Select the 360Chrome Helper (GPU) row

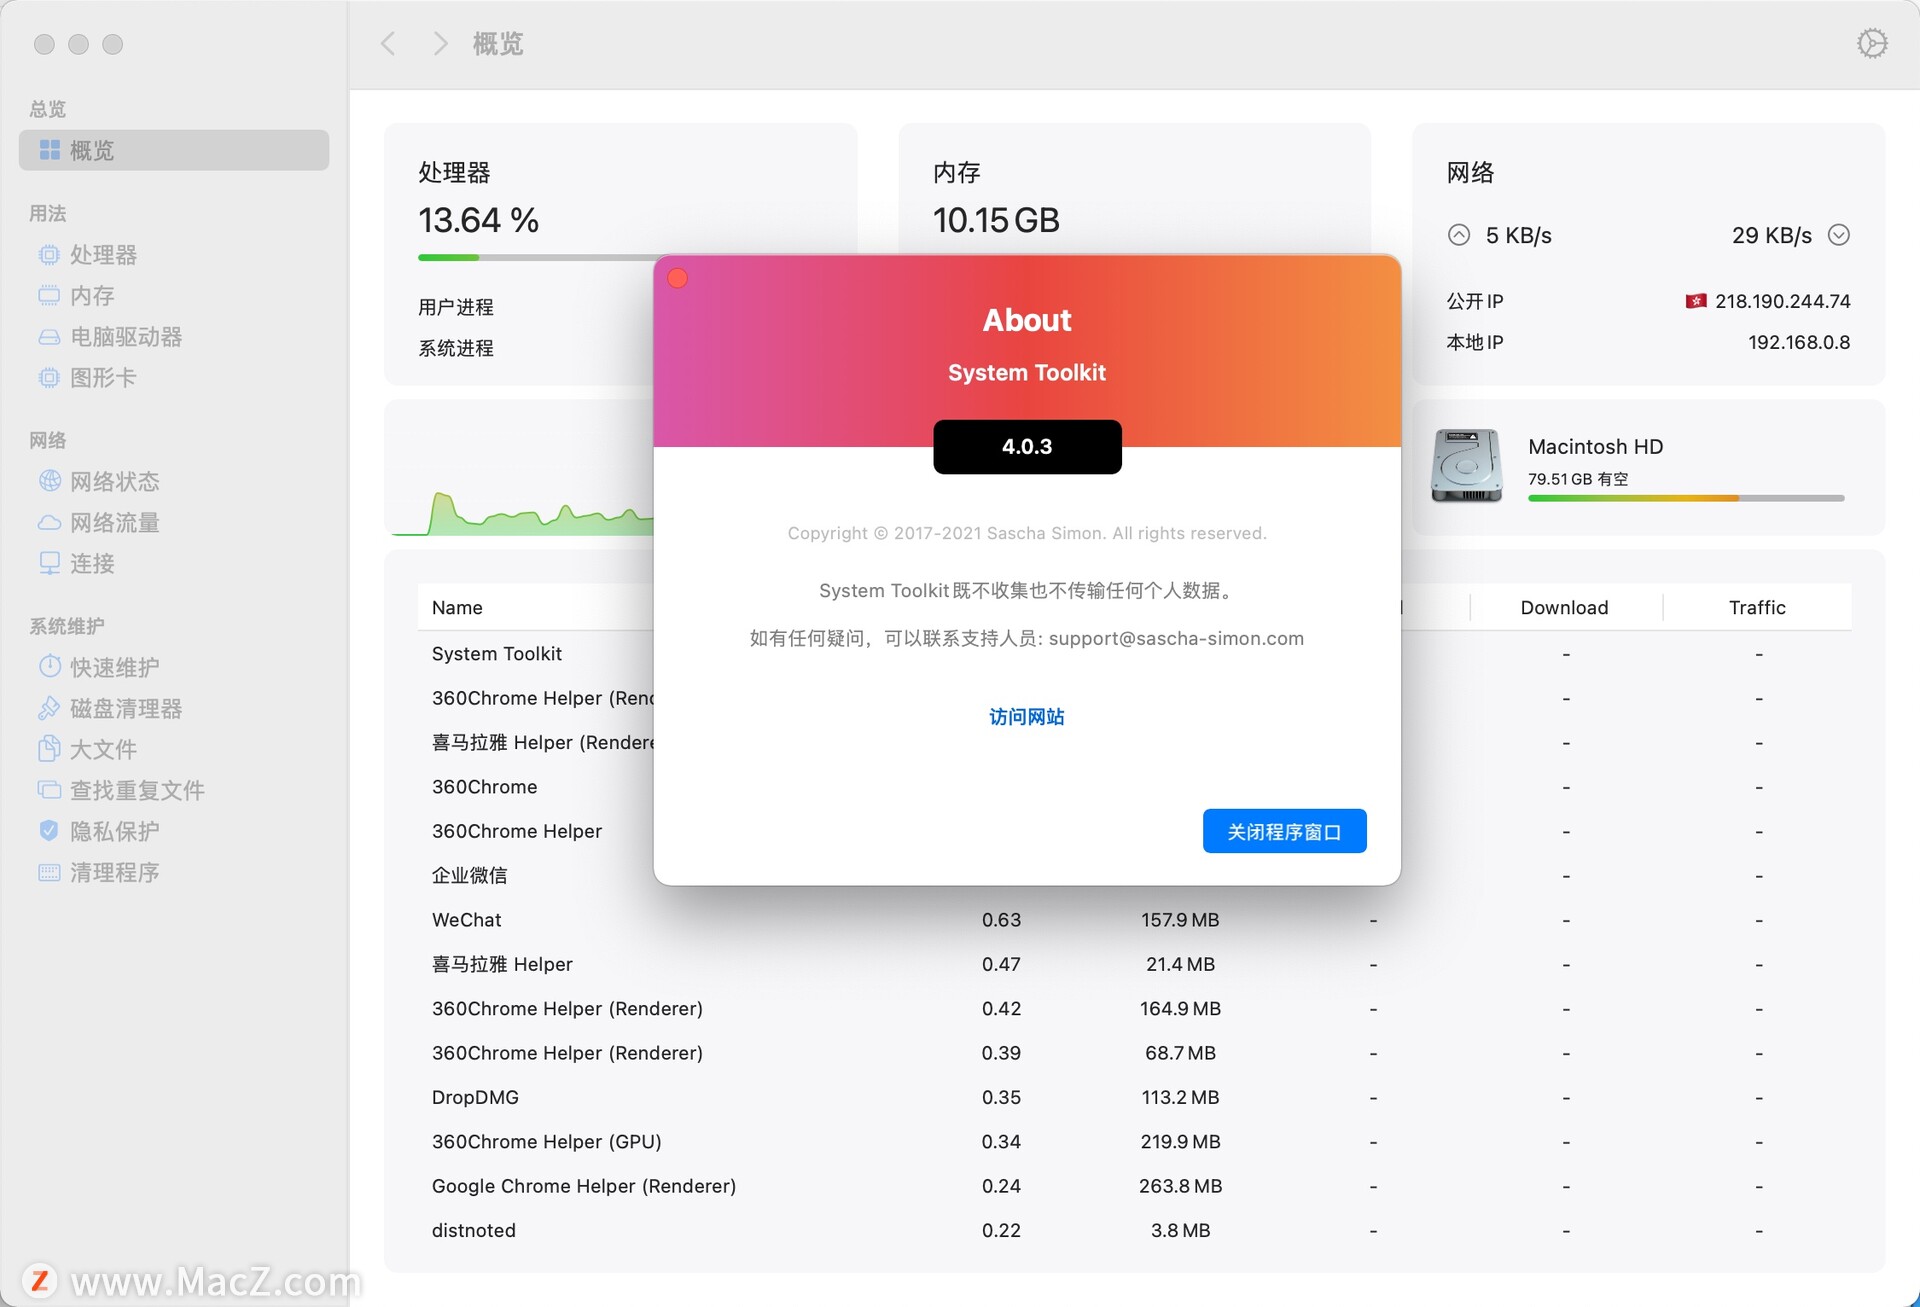point(1134,1141)
